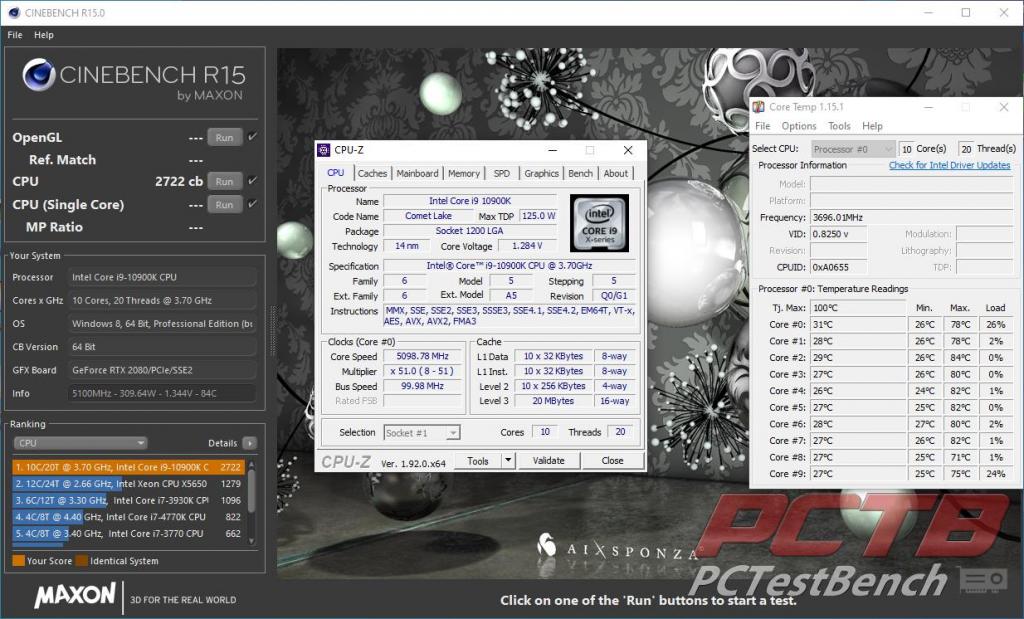Click Core Temp CPUID 0xA0655 field

pyautogui.click(x=839, y=267)
